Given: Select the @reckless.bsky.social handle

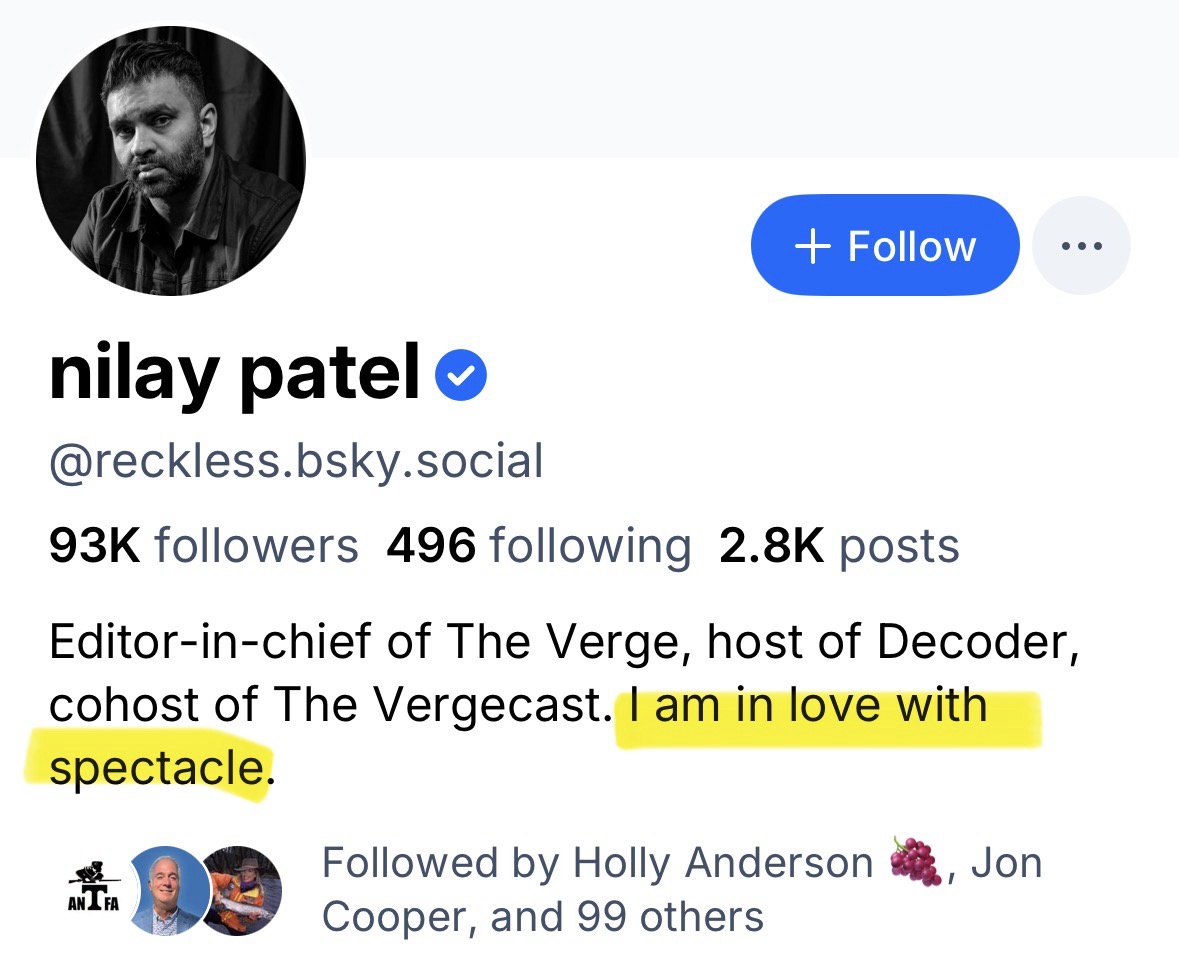Looking at the screenshot, I should (296, 461).
